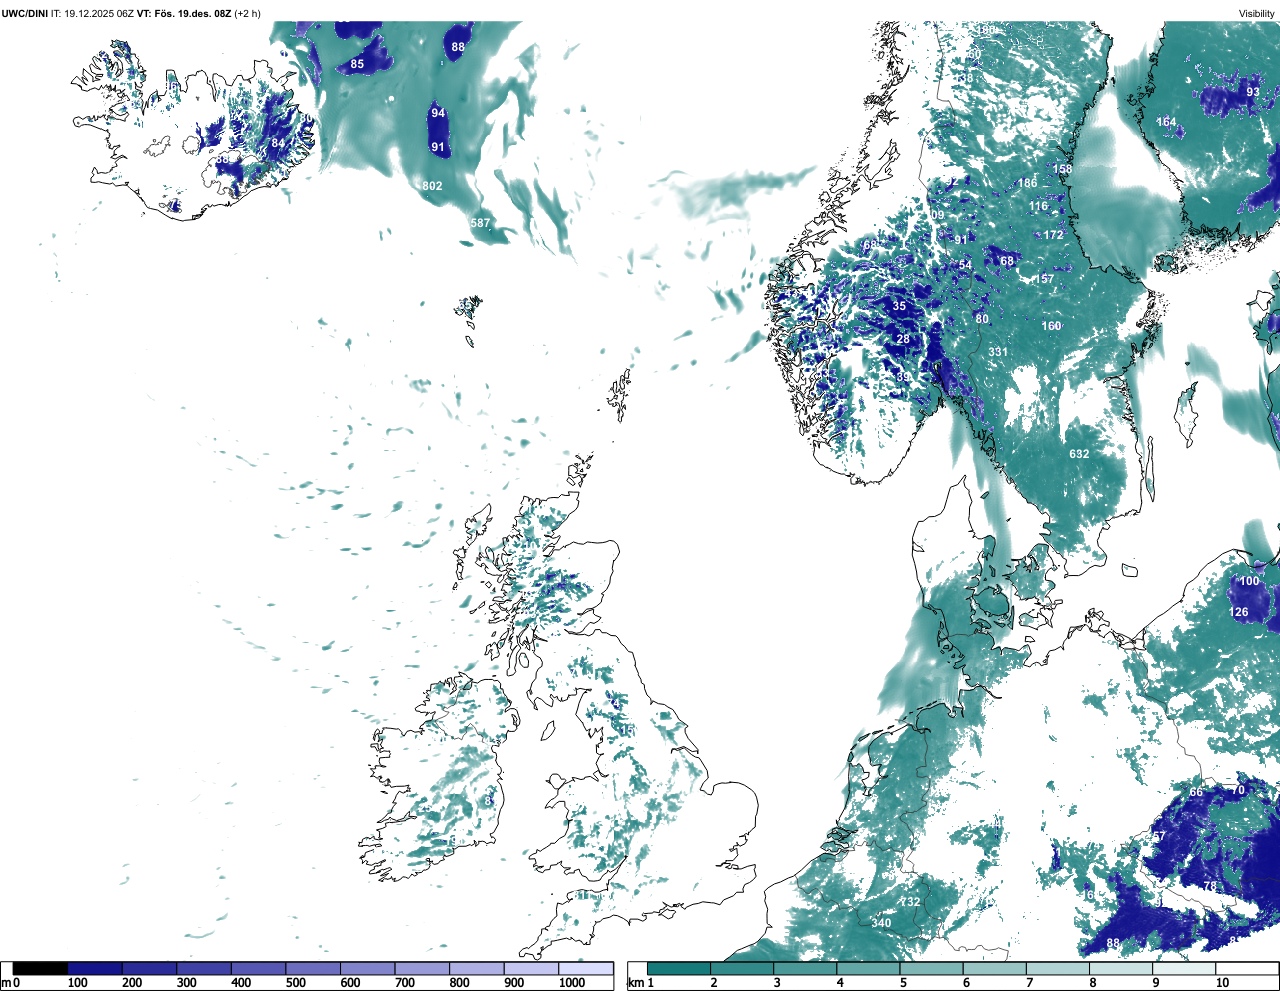
Task: Click the 'm' unit label on the legend
Action: click(6, 983)
